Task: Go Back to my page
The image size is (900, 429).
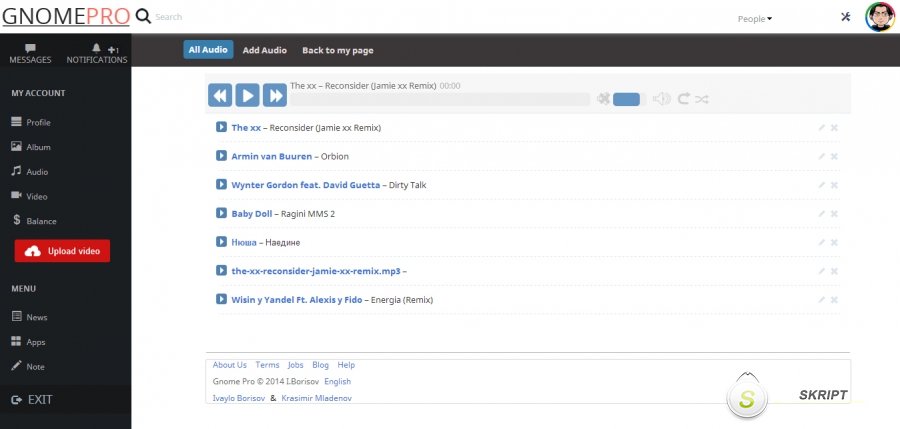Action: pos(338,50)
